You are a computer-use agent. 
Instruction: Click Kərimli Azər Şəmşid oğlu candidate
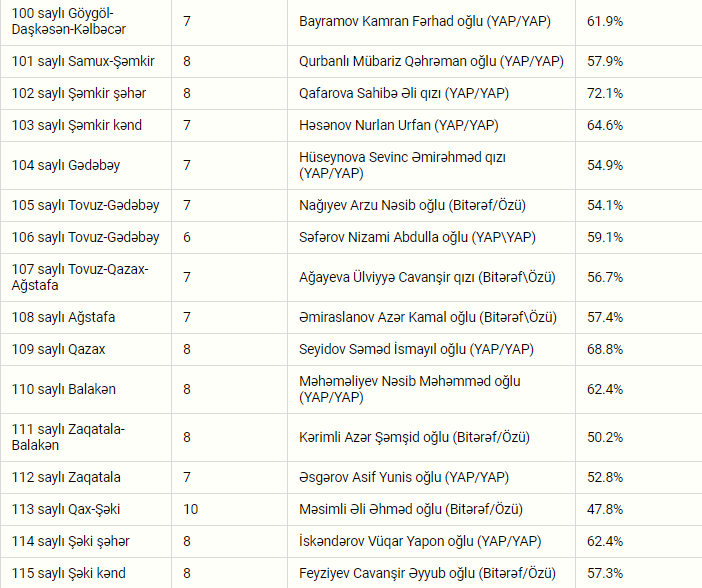pyautogui.click(x=414, y=437)
